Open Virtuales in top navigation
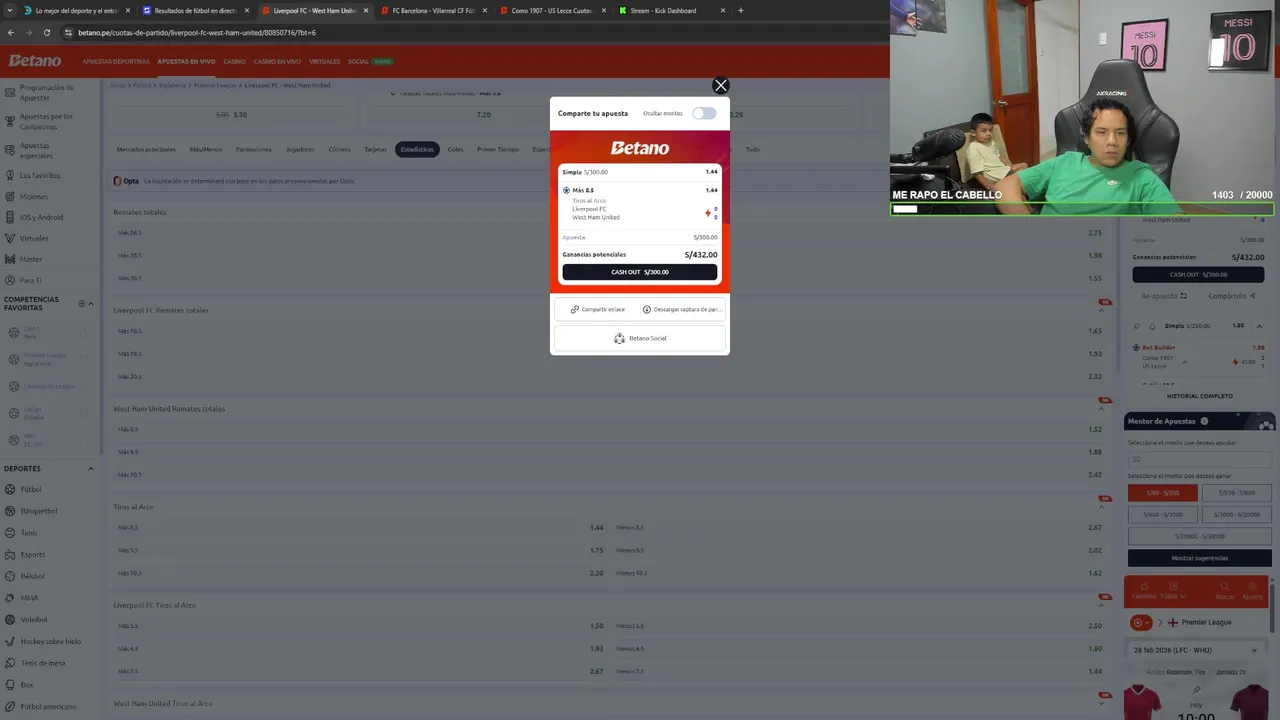This screenshot has height=720, width=1280. [x=325, y=61]
